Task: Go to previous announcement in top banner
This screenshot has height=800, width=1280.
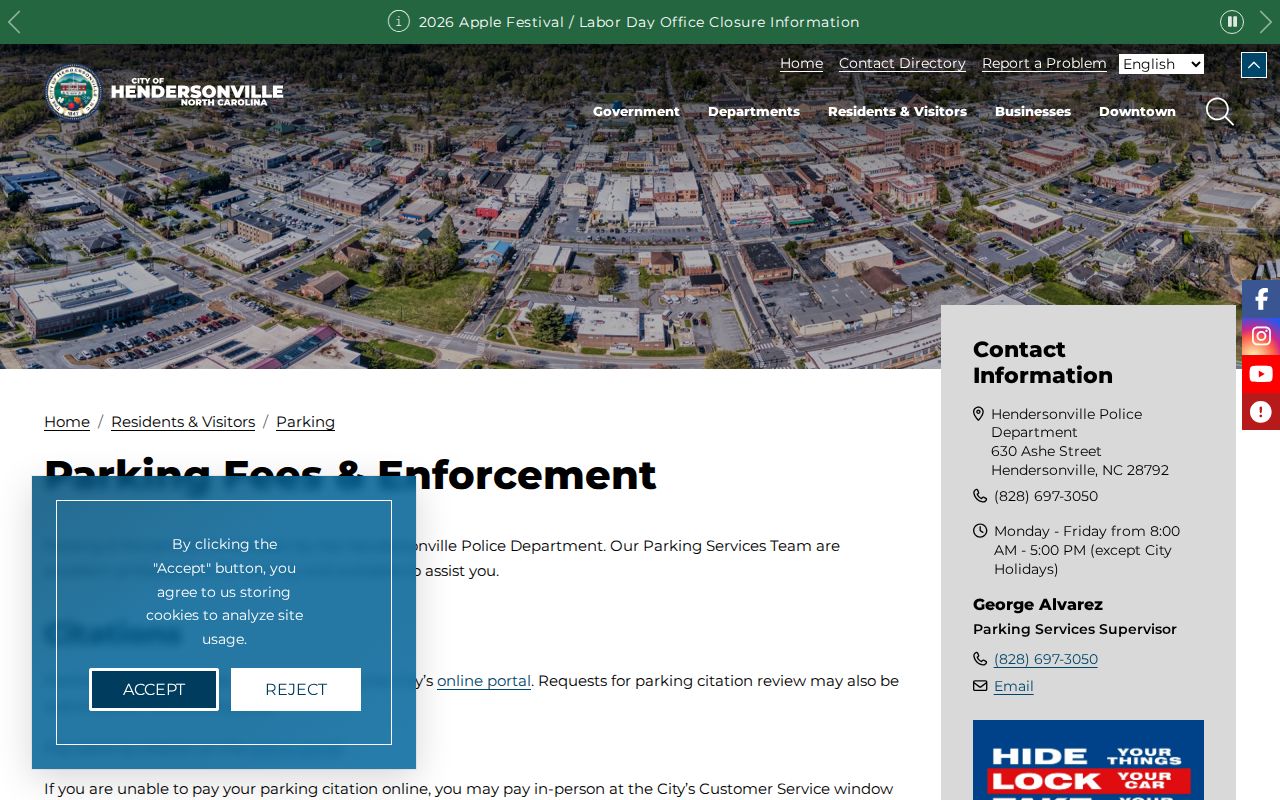Action: click(14, 22)
